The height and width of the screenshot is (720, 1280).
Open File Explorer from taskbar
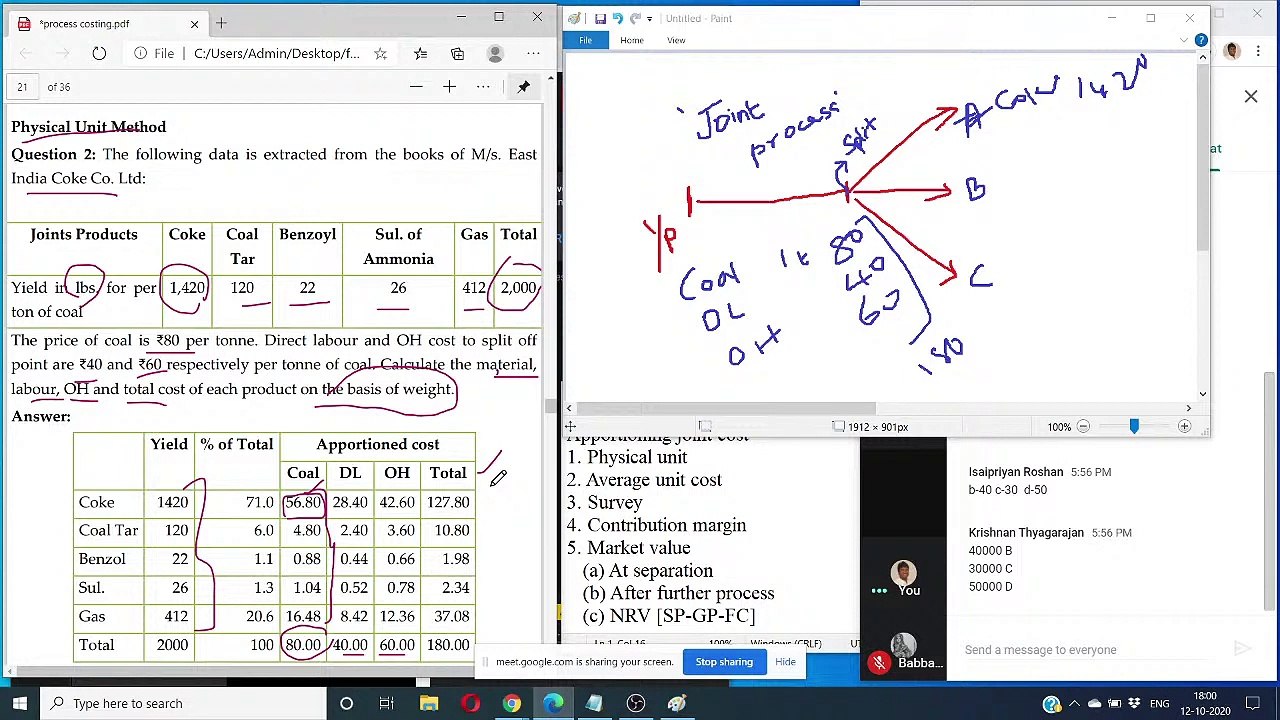pyautogui.click(x=428, y=703)
